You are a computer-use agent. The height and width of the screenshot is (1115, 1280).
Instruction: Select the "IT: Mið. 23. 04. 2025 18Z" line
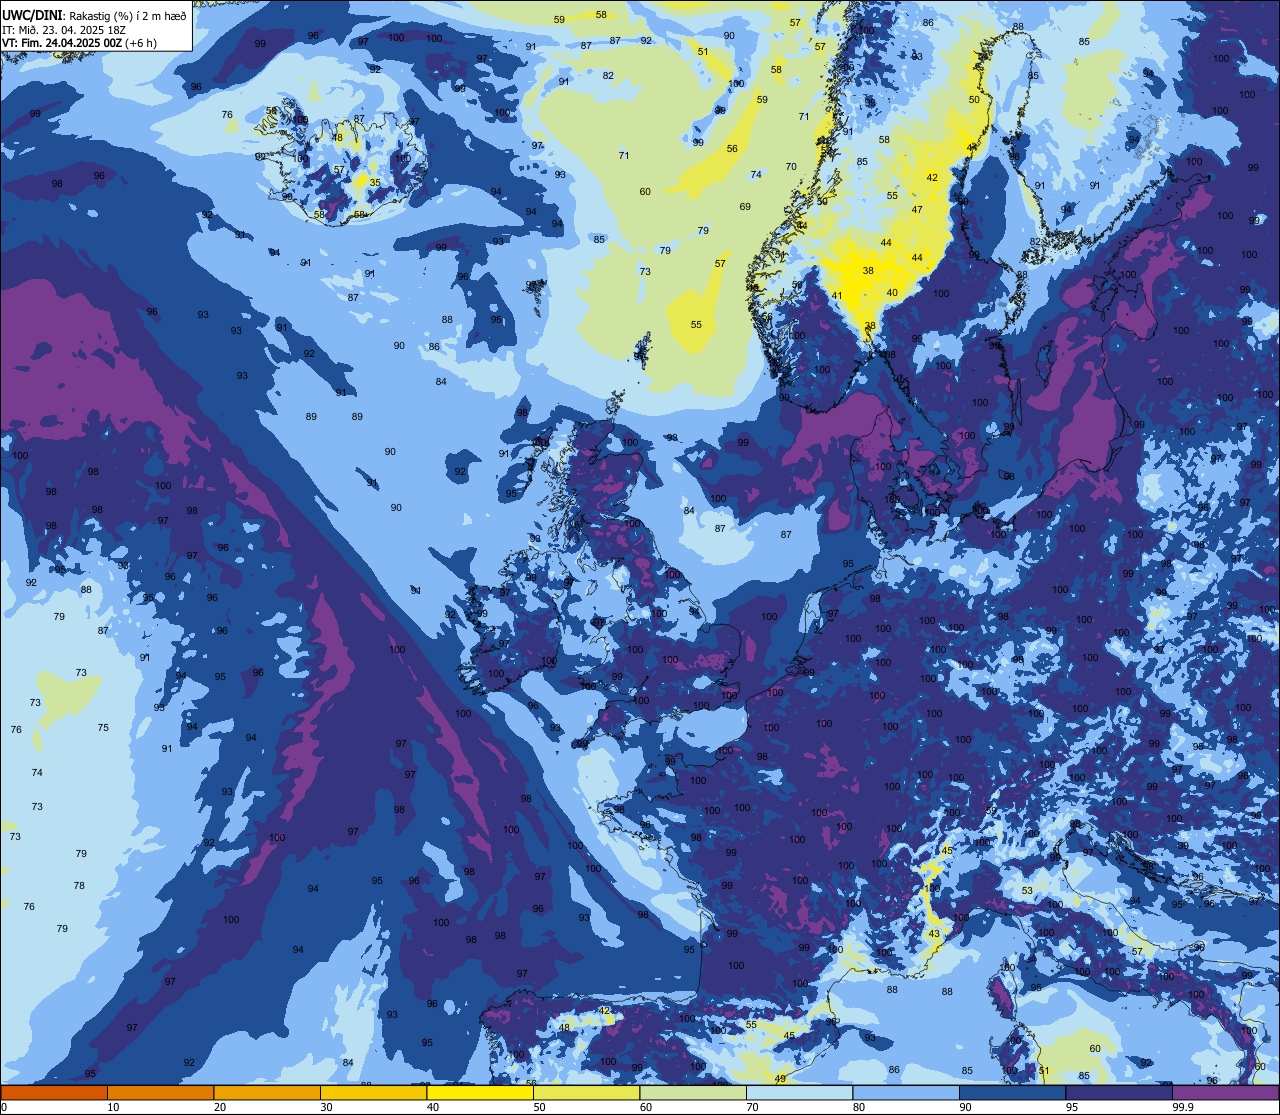(64, 29)
